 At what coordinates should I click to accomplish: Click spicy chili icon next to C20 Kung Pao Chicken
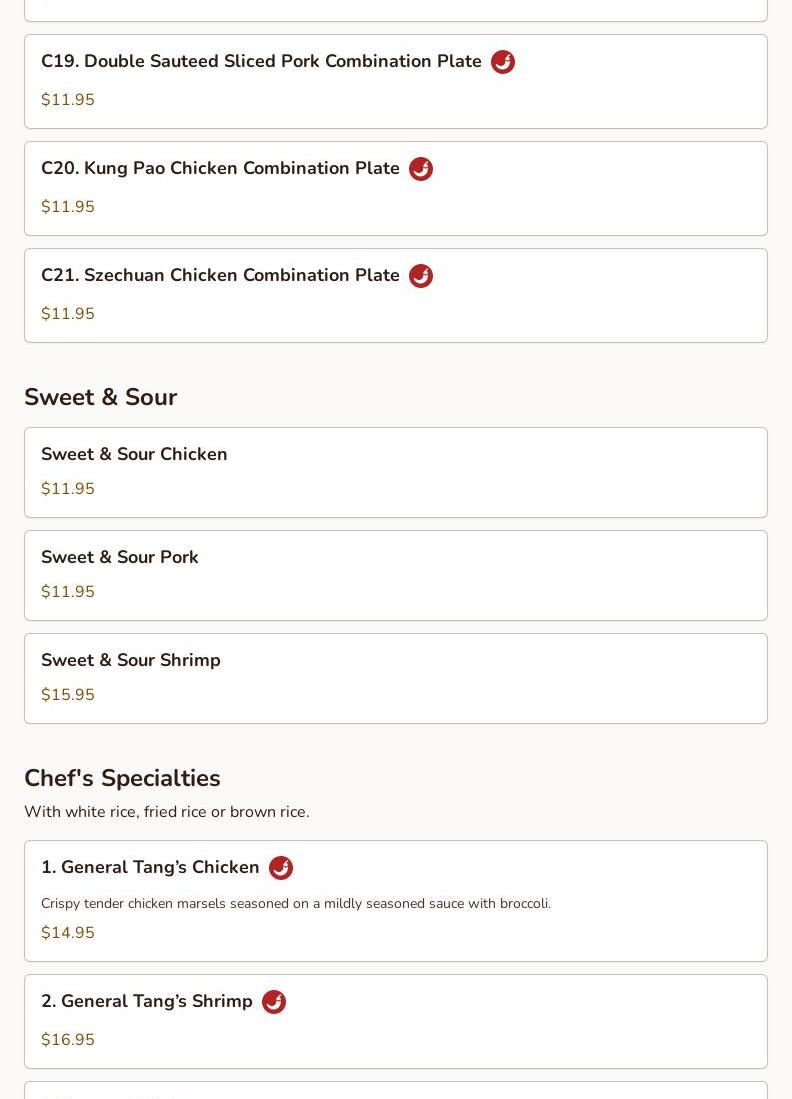tap(421, 169)
